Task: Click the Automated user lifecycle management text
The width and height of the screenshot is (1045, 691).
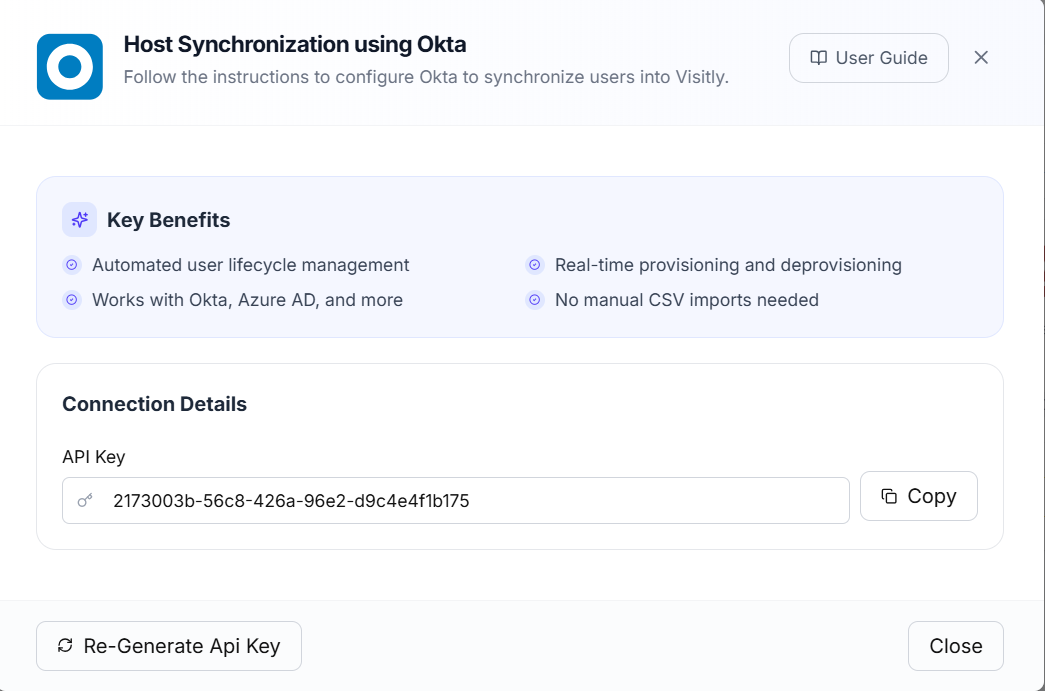Action: click(250, 265)
